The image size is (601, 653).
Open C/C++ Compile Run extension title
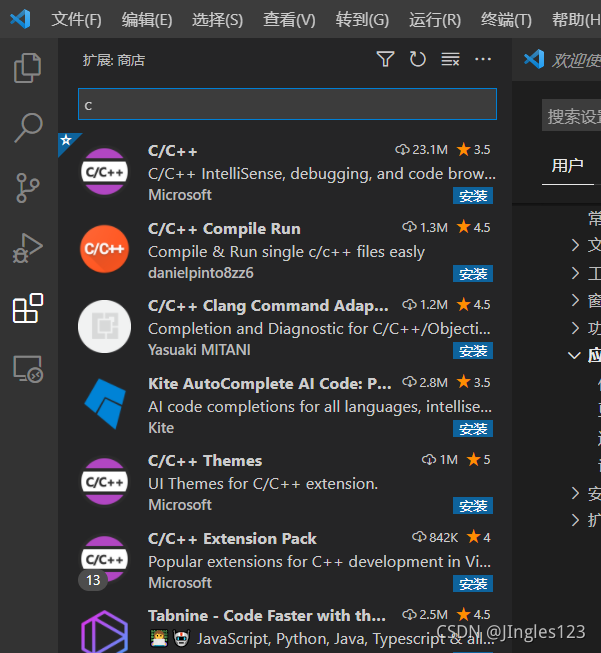224,228
